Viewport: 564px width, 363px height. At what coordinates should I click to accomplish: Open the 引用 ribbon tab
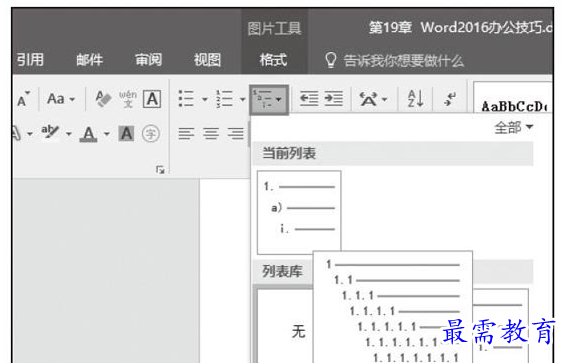tap(30, 60)
